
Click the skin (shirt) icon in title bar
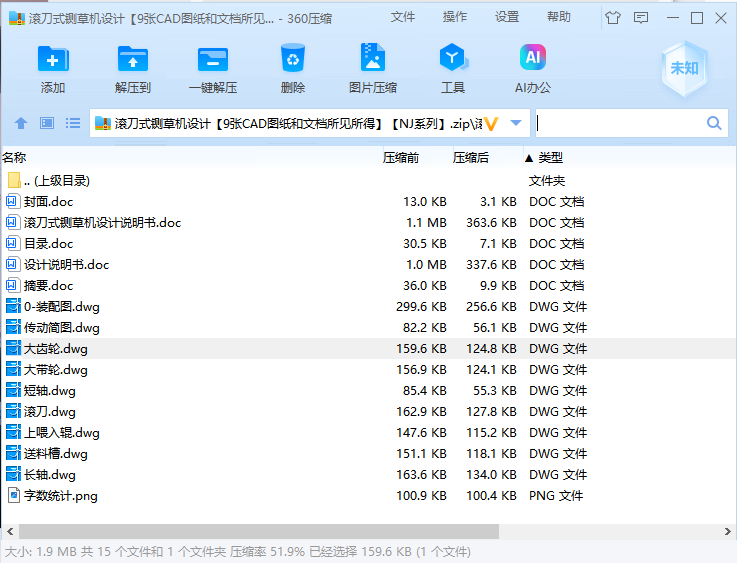[612, 18]
